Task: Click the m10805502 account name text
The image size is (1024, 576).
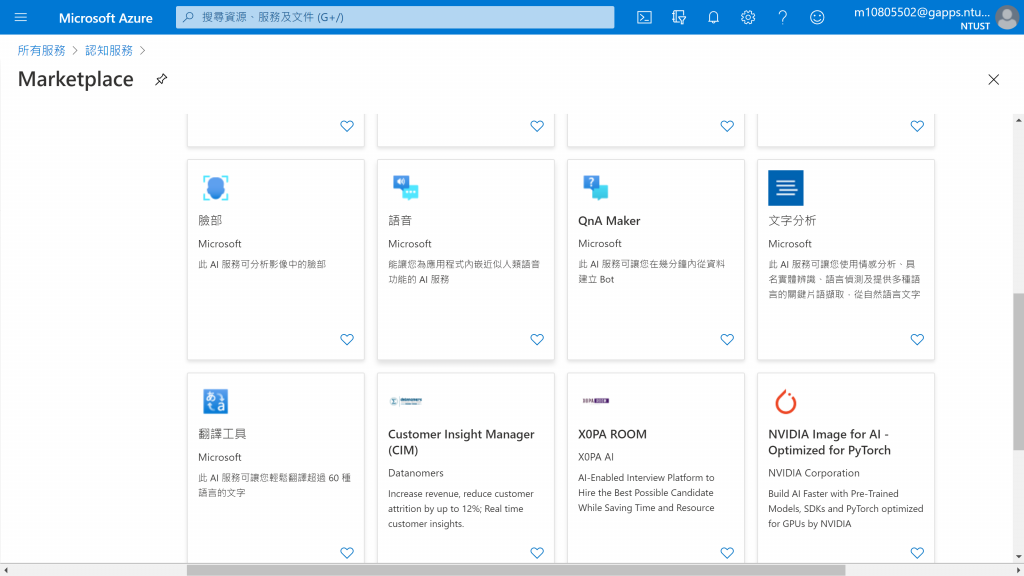Action: pos(921,12)
